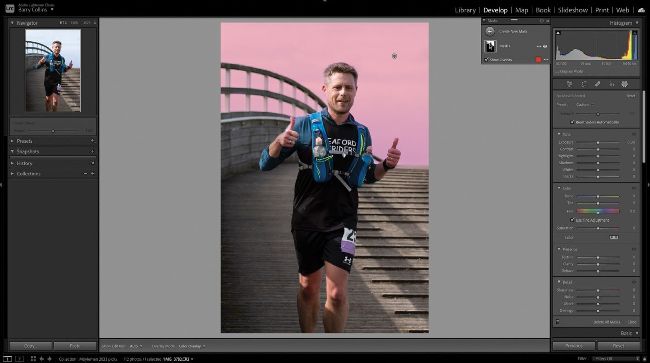Select the Red Eye Correction tool icon
The width and height of the screenshot is (650, 363).
[611, 84]
